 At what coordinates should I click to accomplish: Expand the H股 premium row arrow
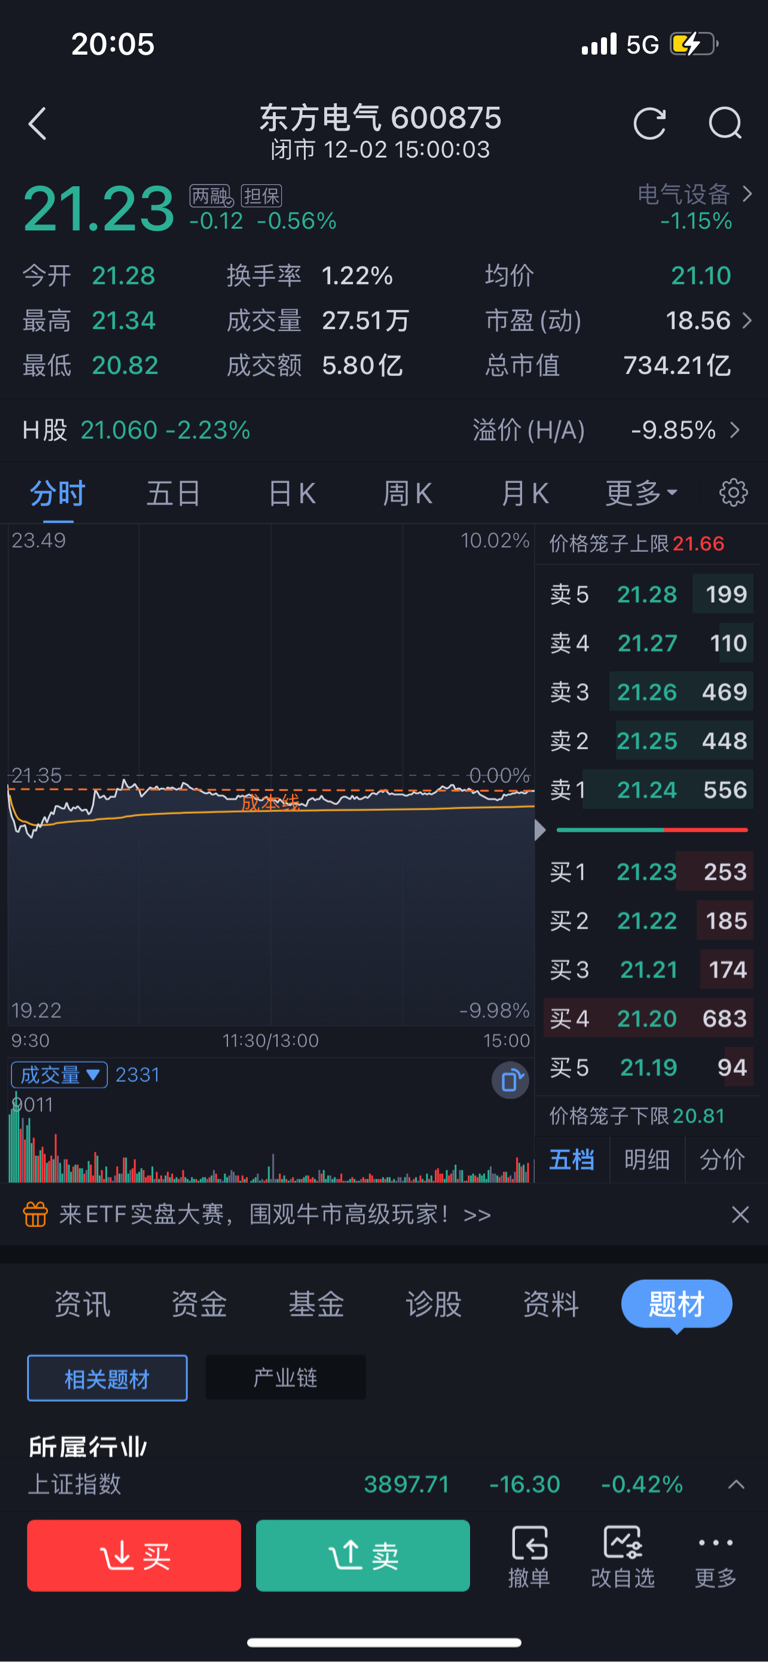(735, 430)
